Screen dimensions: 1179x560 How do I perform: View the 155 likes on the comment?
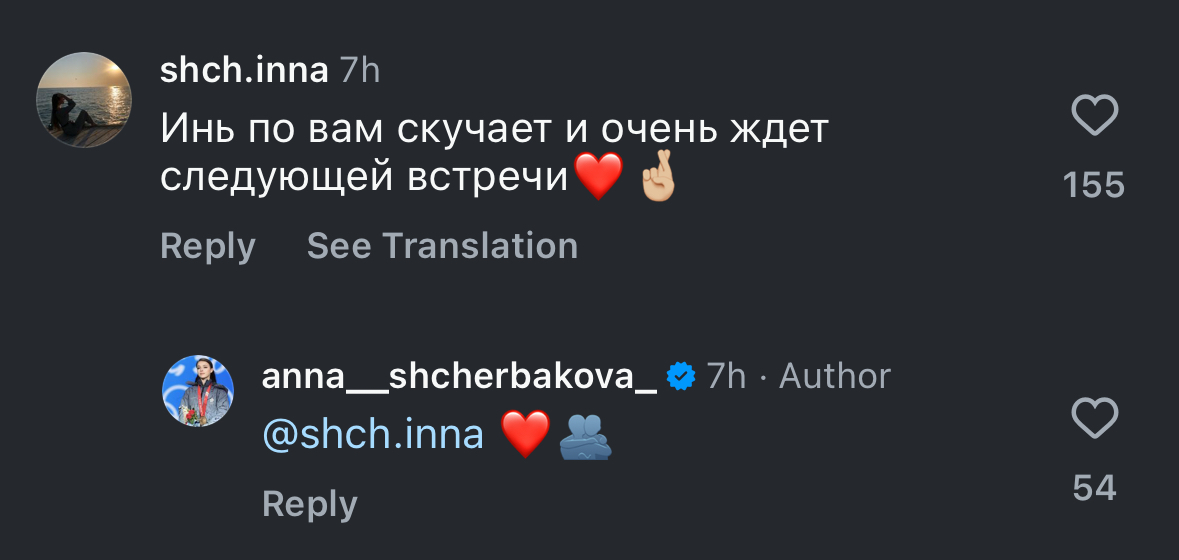pos(1094,185)
